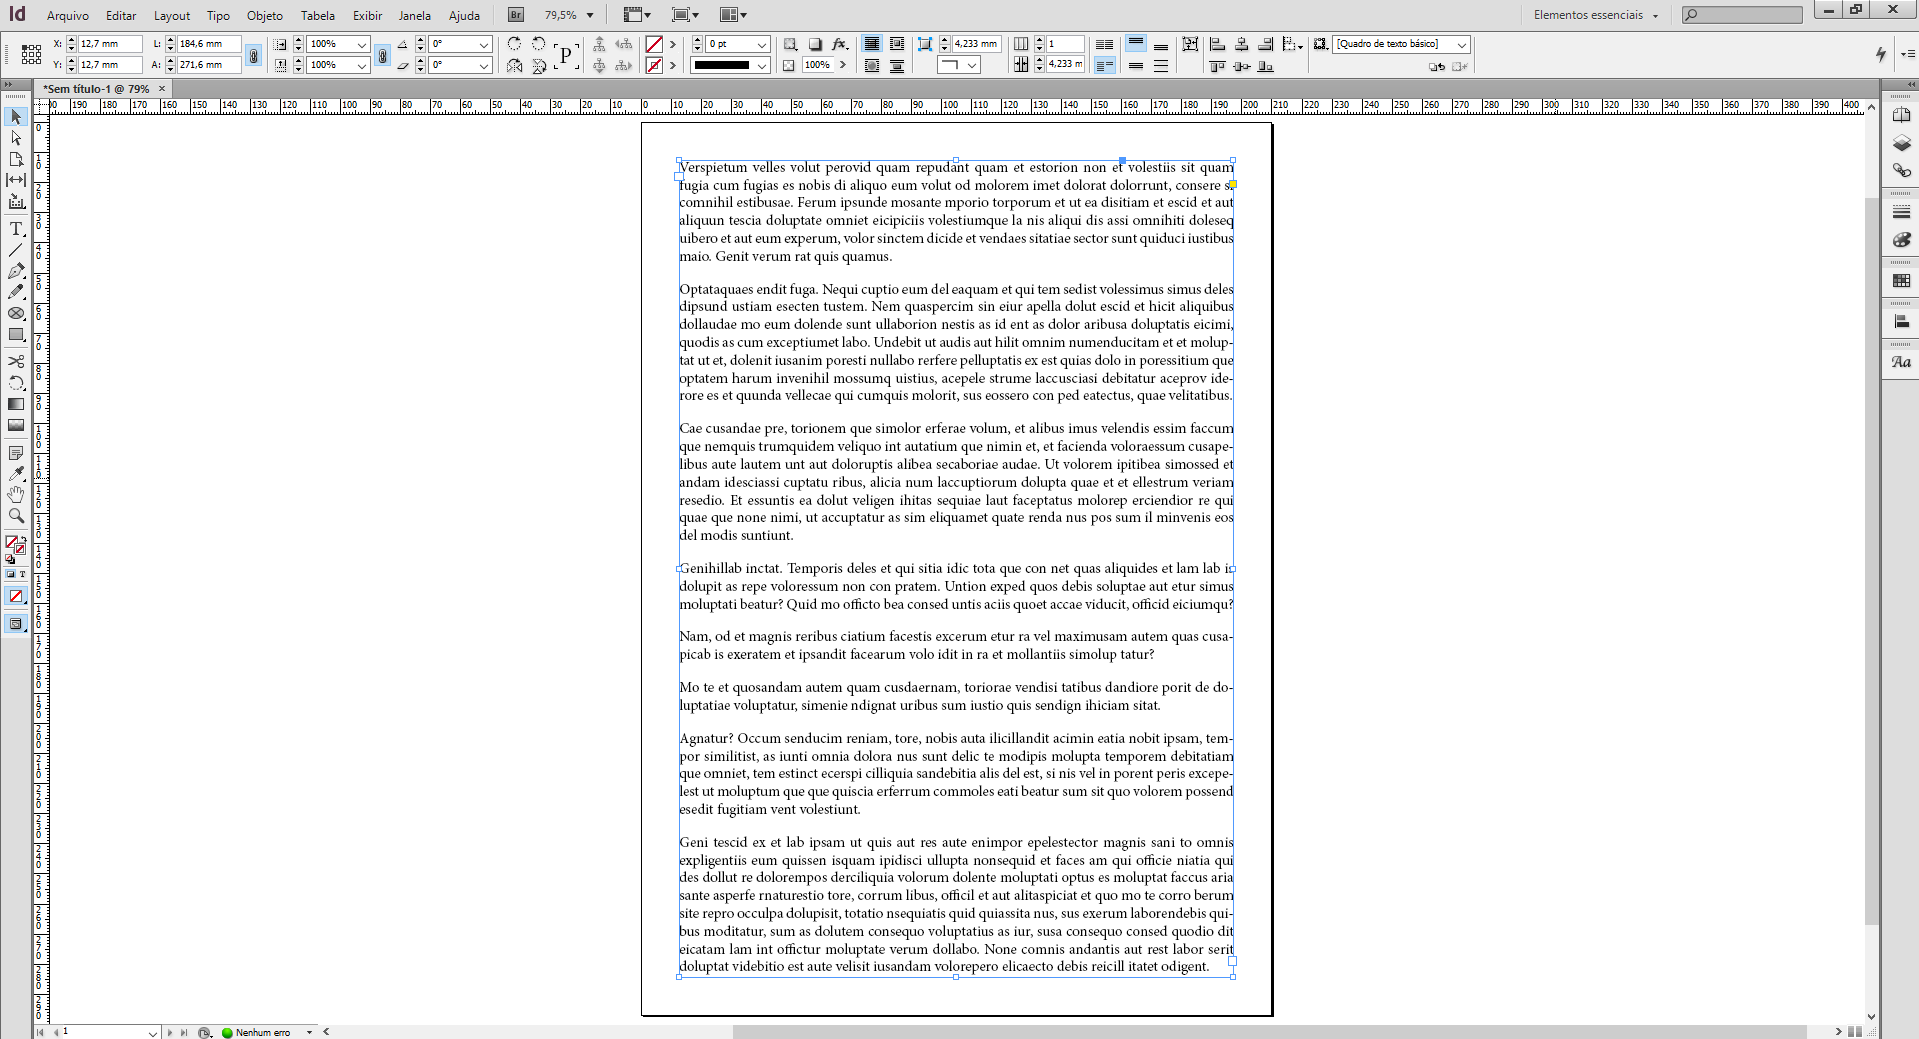Select the Zoom tool in toolbox
Image resolution: width=1919 pixels, height=1039 pixels.
pyautogui.click(x=16, y=516)
